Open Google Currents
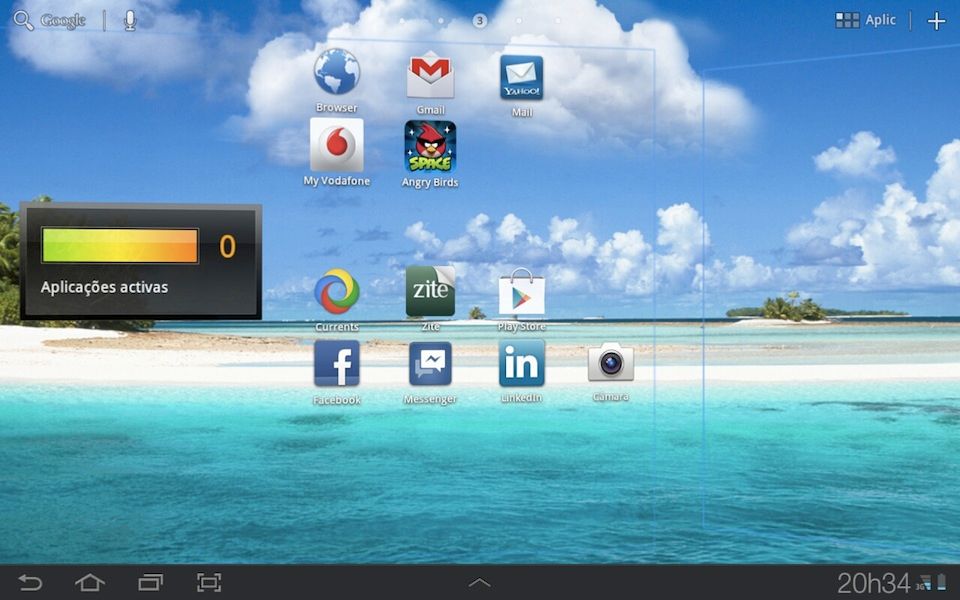The image size is (960, 600). [x=337, y=292]
